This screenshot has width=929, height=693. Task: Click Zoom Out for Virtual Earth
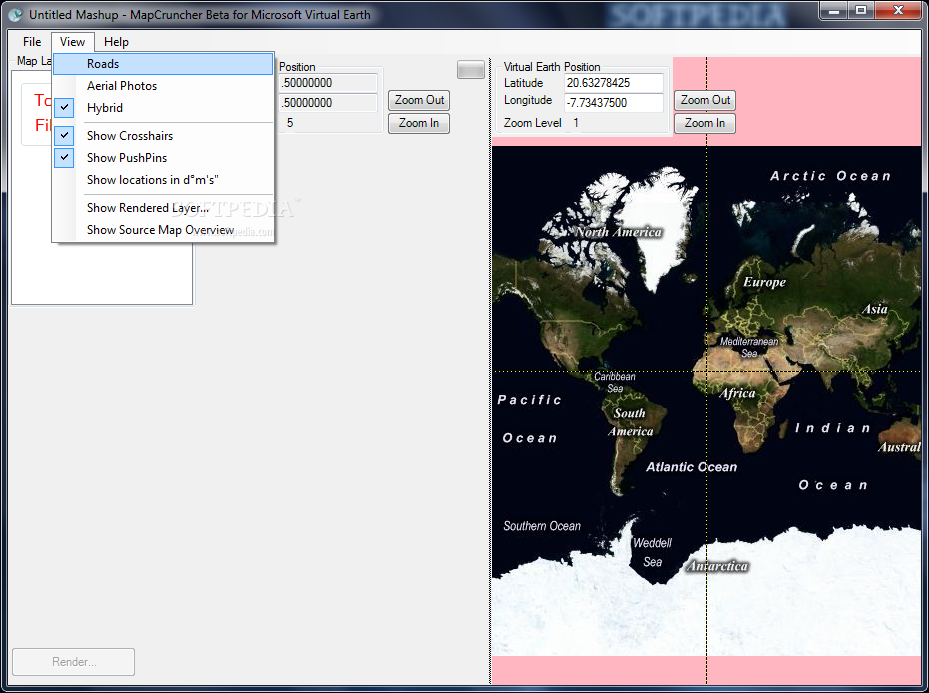pos(705,100)
